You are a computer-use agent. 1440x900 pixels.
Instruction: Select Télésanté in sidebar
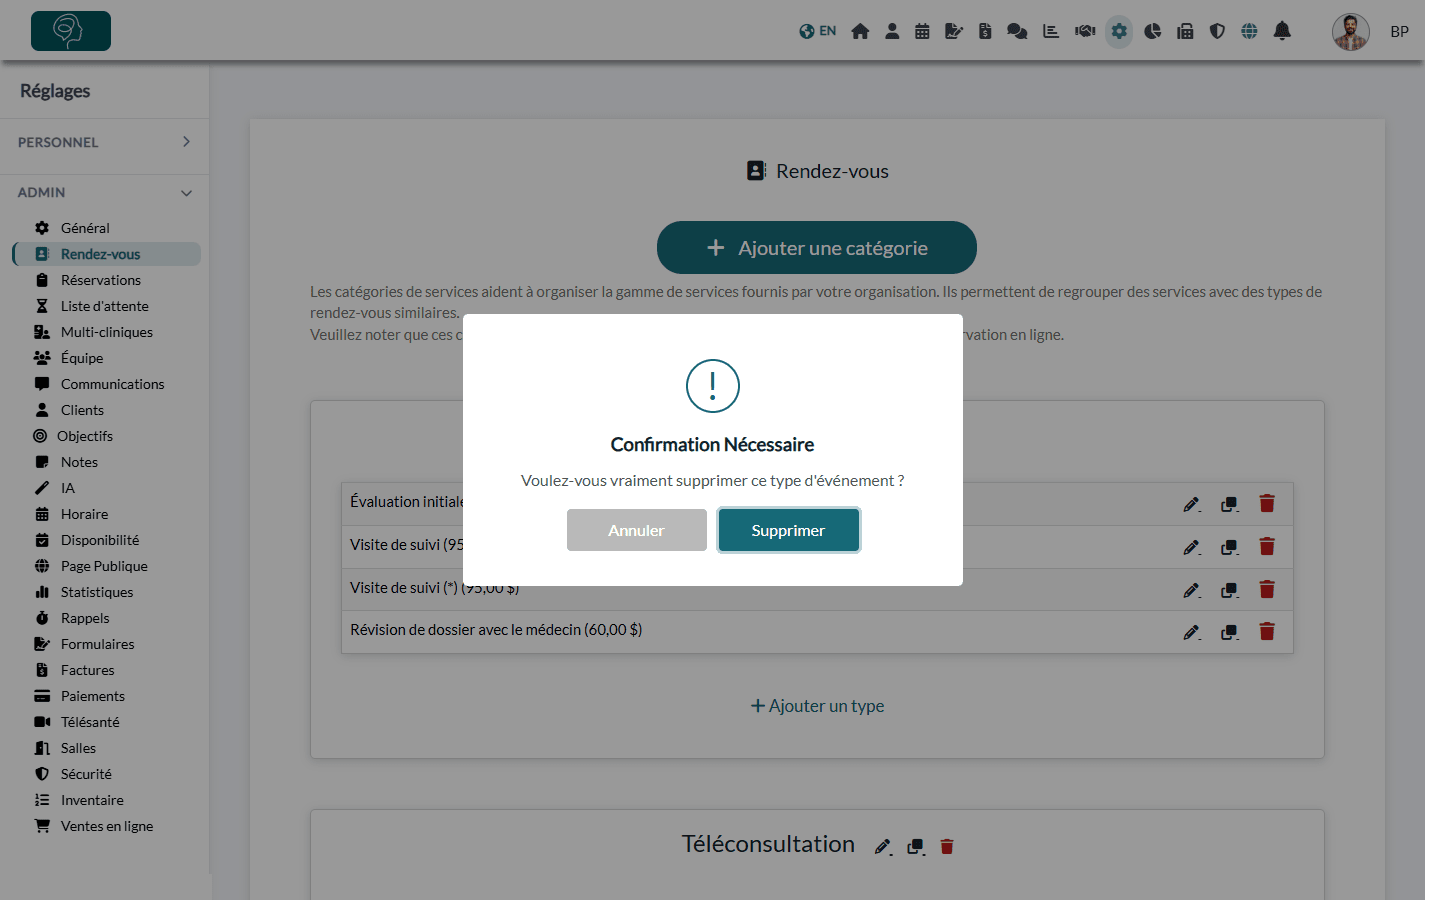[89, 722]
